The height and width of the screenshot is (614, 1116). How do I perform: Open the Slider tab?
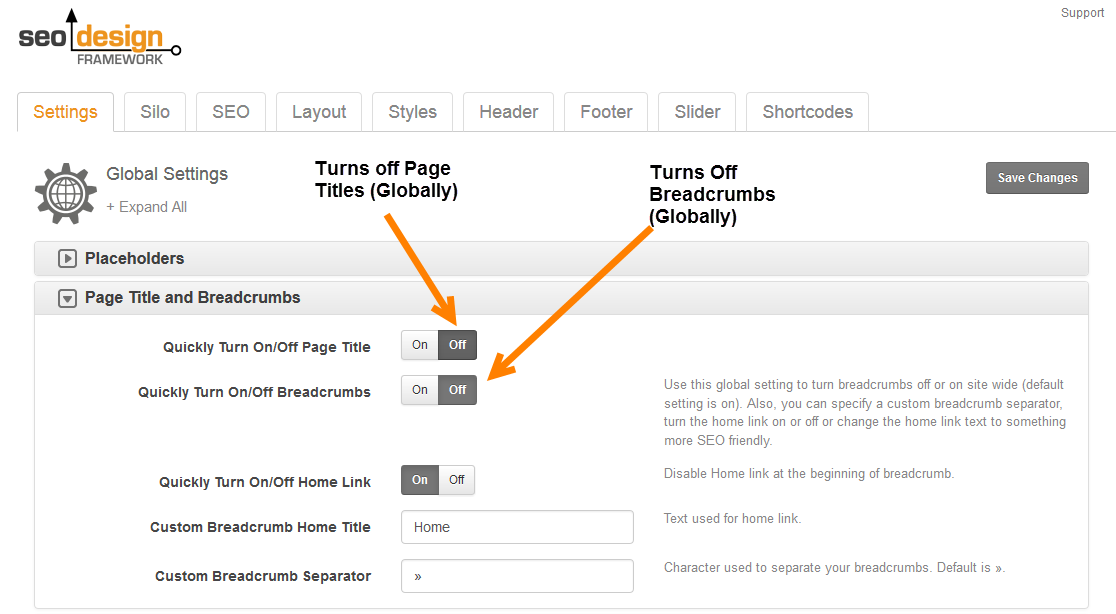[x=697, y=112]
